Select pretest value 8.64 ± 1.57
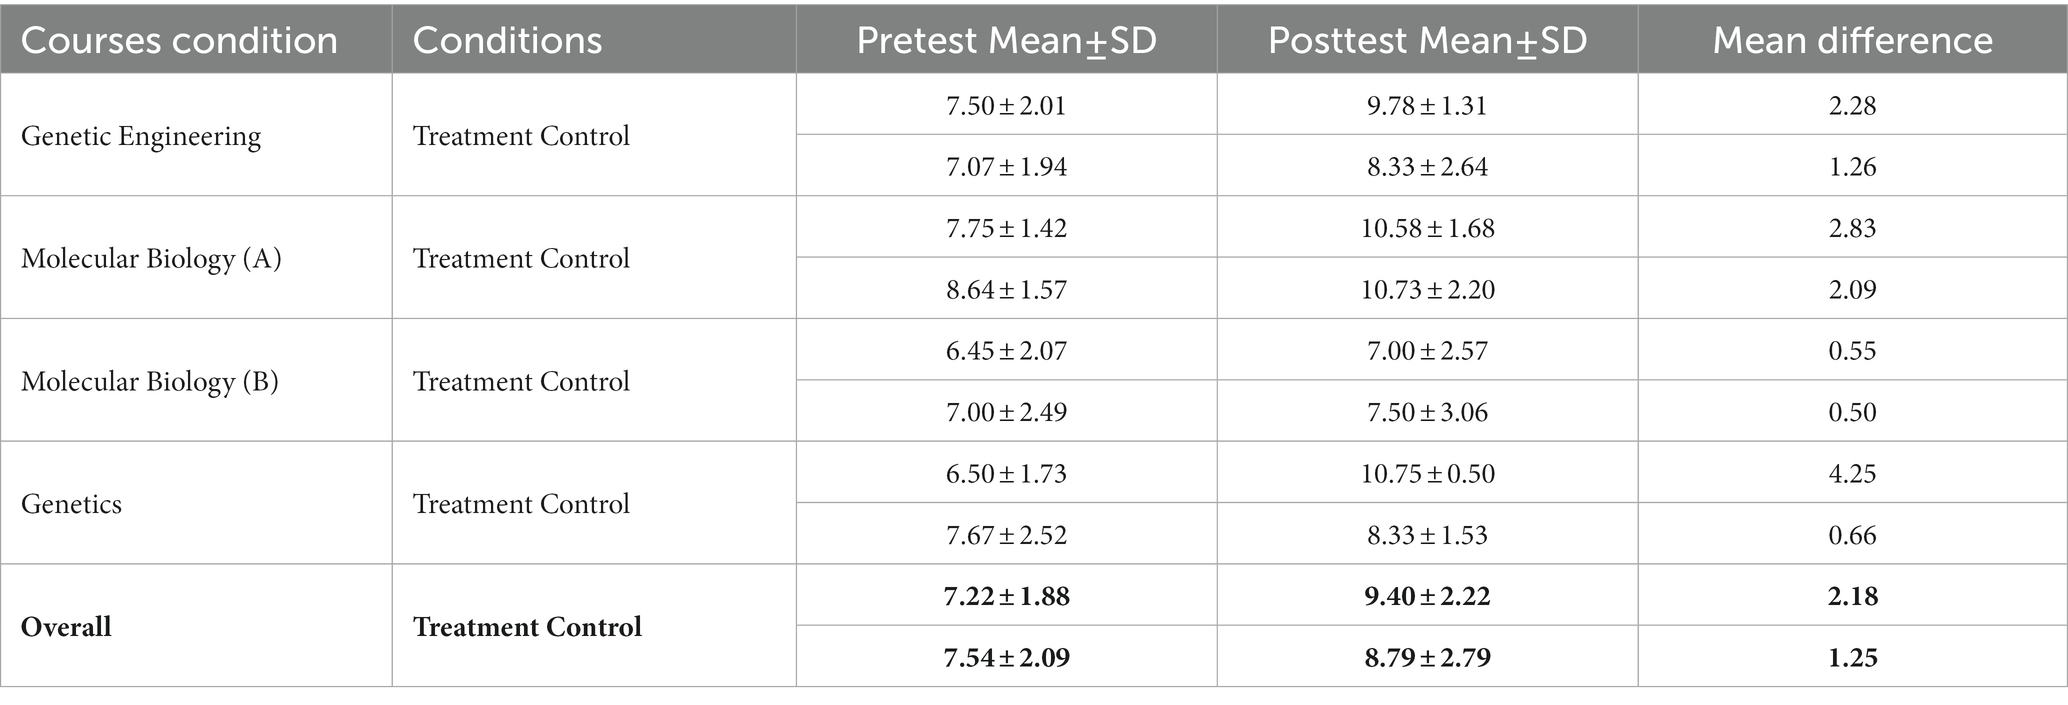This screenshot has height=705, width=2068. coord(1006,289)
